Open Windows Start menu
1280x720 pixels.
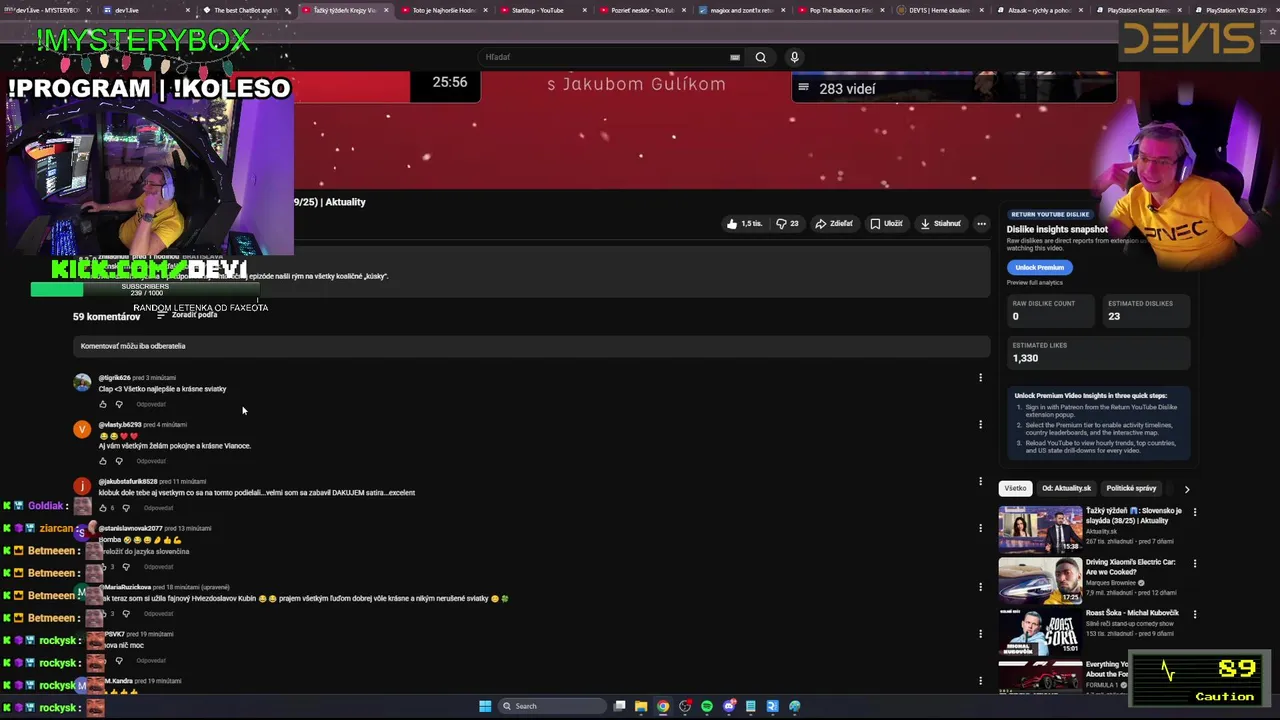click(x=485, y=706)
